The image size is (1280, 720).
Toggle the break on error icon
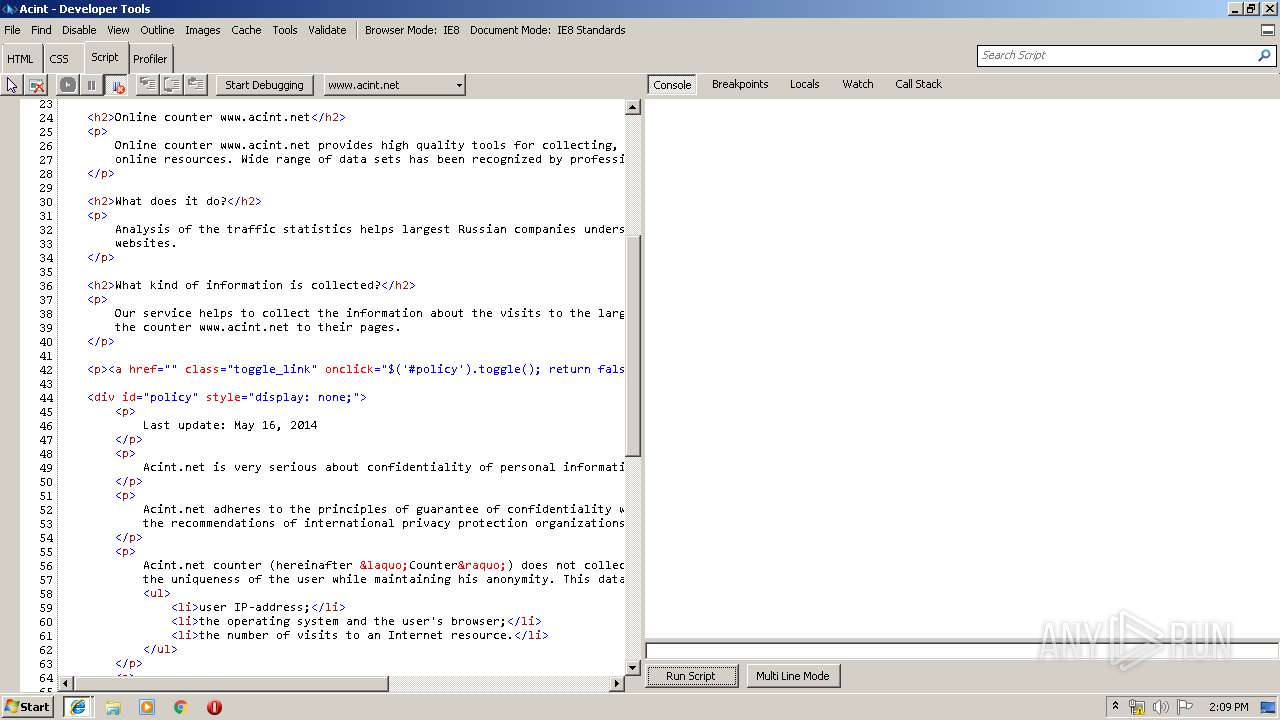click(117, 85)
